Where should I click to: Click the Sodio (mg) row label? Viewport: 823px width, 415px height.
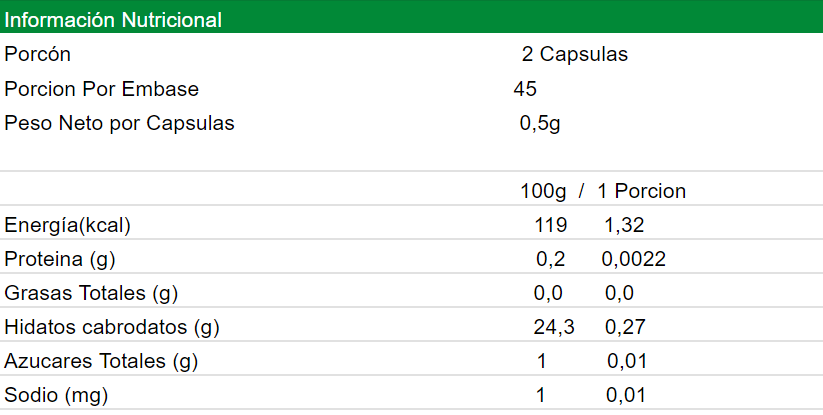pyautogui.click(x=56, y=395)
